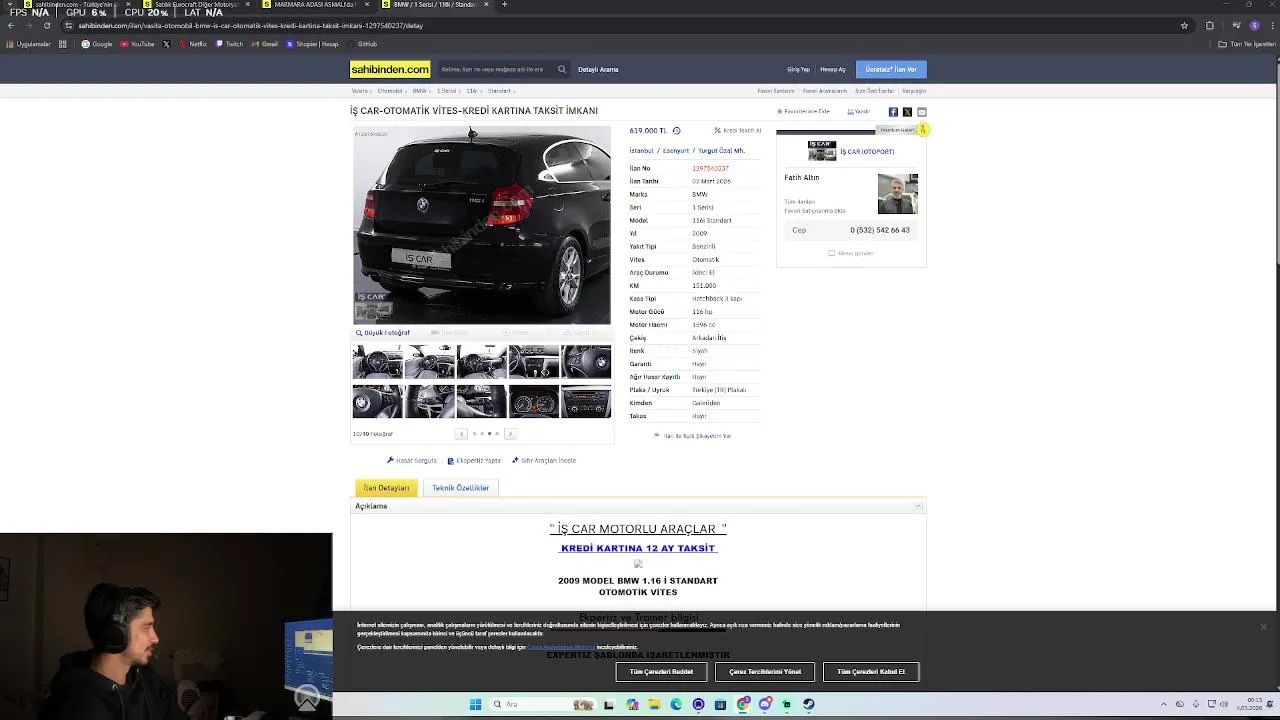Select İlan Detayları tab
Screen dimensions: 1280x720
[x=386, y=488]
